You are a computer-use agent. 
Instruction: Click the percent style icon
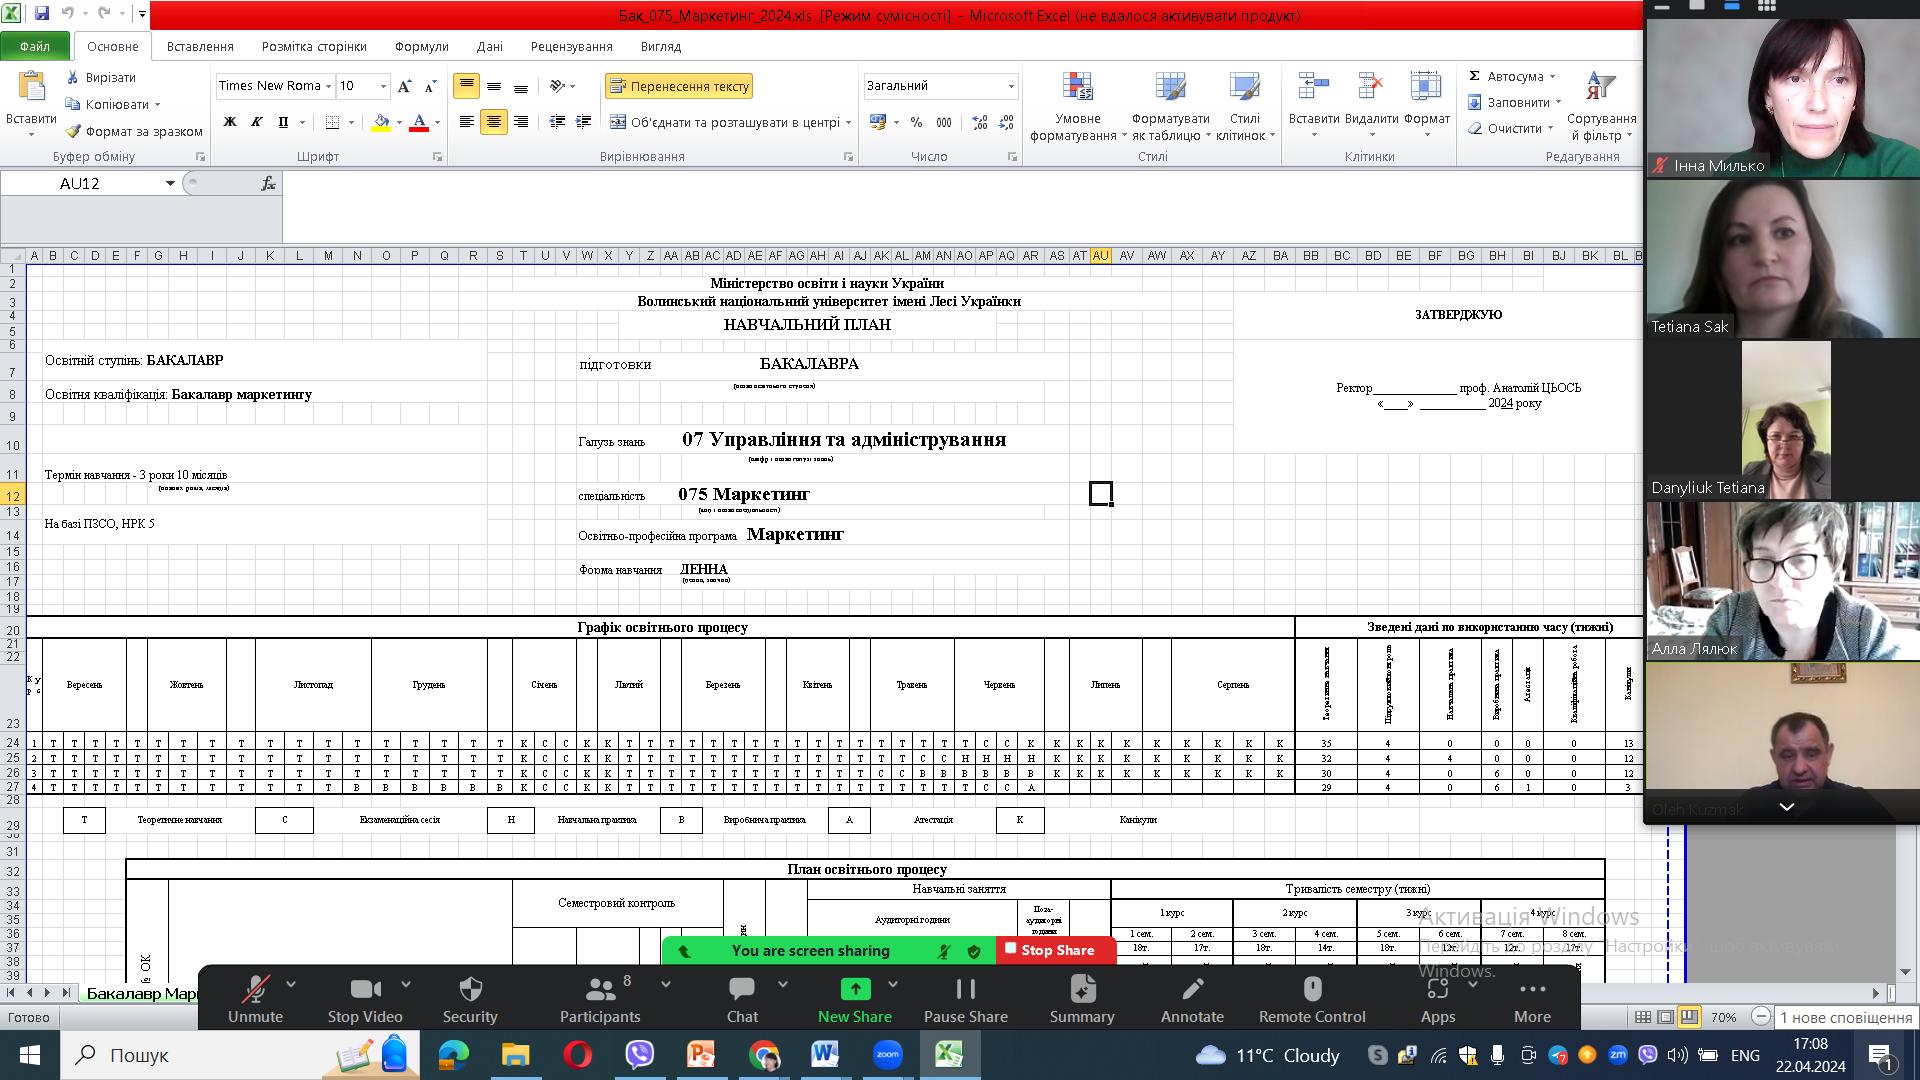pos(917,122)
